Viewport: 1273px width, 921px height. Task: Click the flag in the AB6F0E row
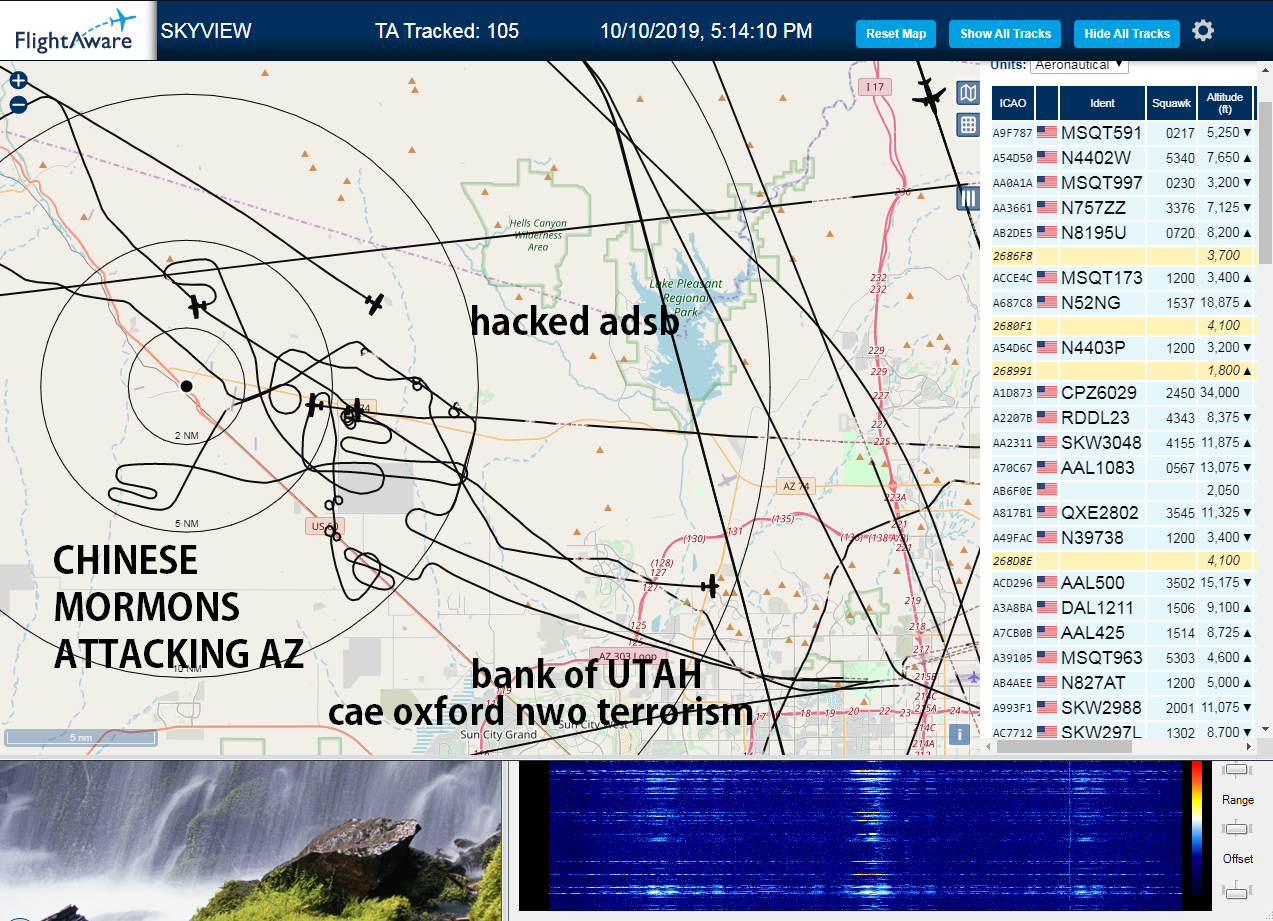pyautogui.click(x=1047, y=490)
